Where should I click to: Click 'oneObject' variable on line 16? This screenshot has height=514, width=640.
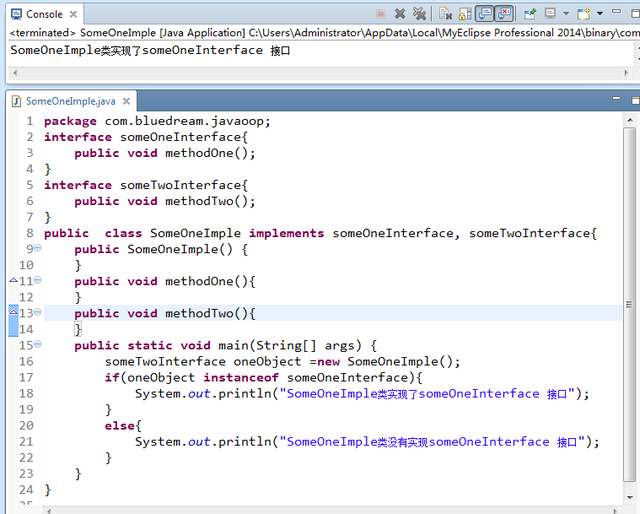pos(267,362)
